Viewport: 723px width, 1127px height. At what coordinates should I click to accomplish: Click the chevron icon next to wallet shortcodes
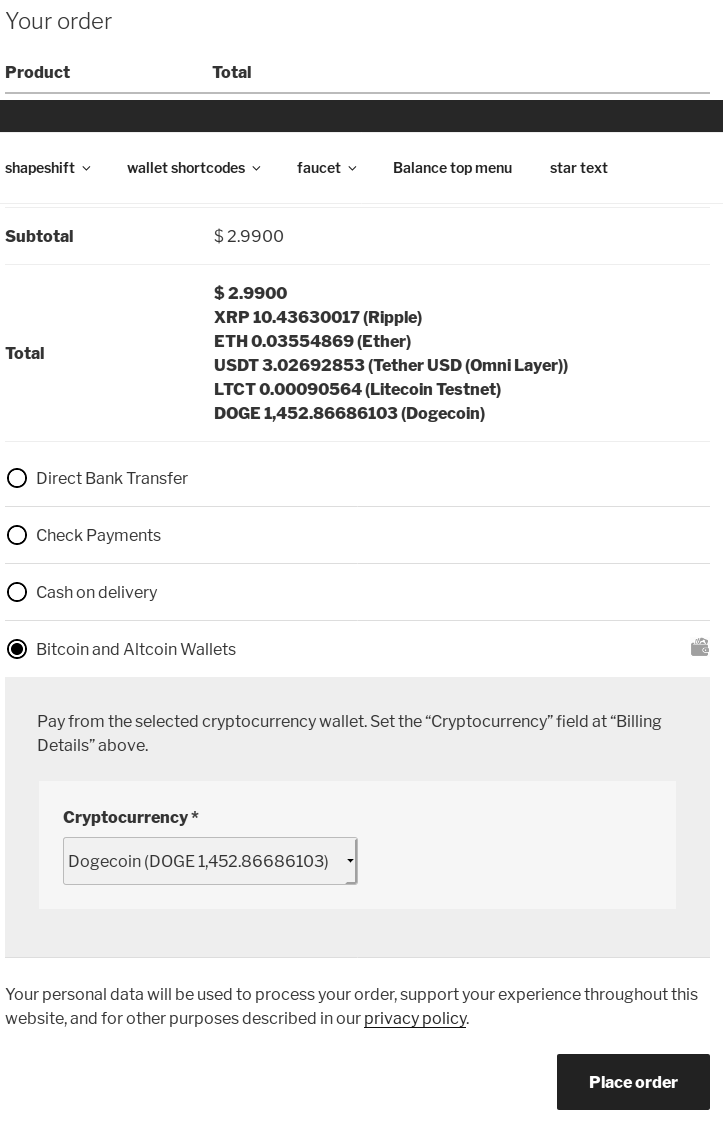(257, 168)
